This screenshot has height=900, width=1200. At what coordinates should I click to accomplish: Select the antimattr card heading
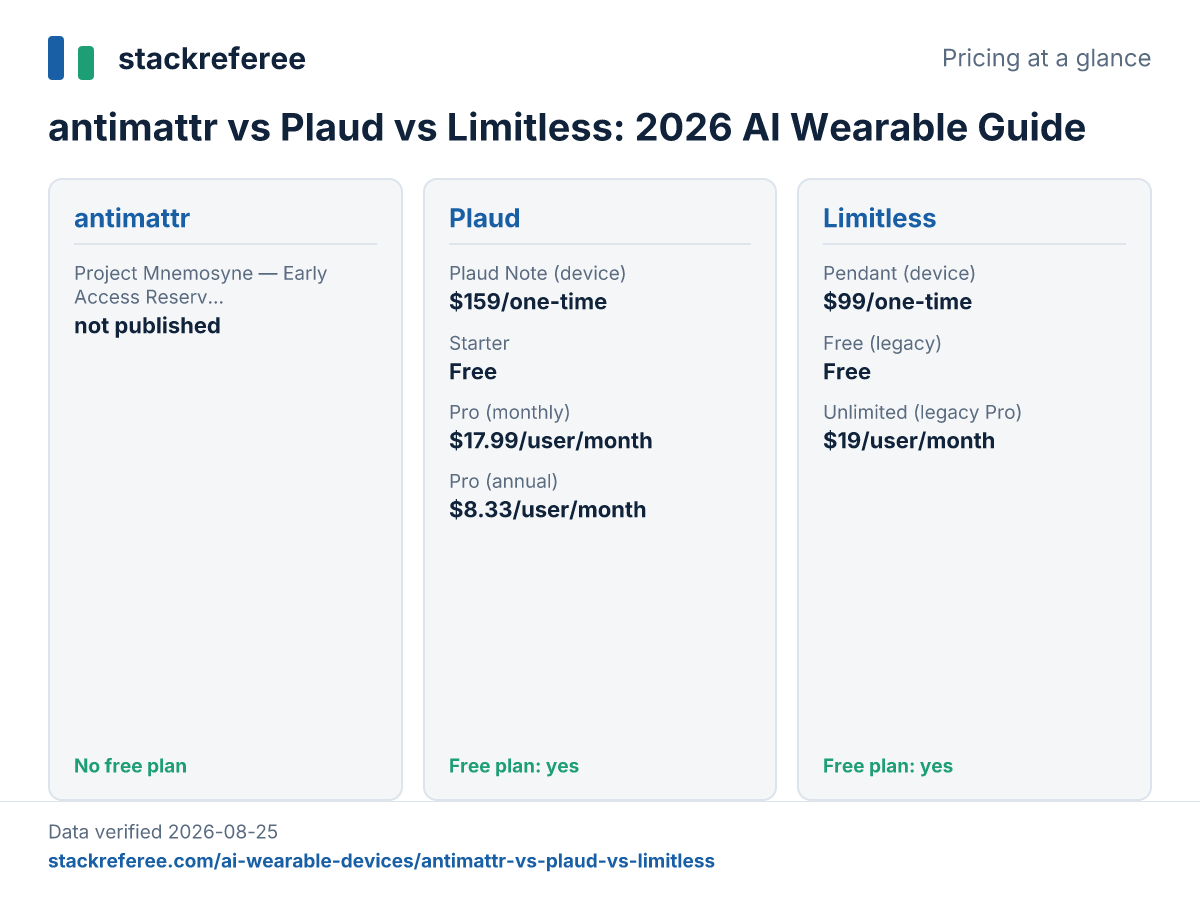coord(132,218)
